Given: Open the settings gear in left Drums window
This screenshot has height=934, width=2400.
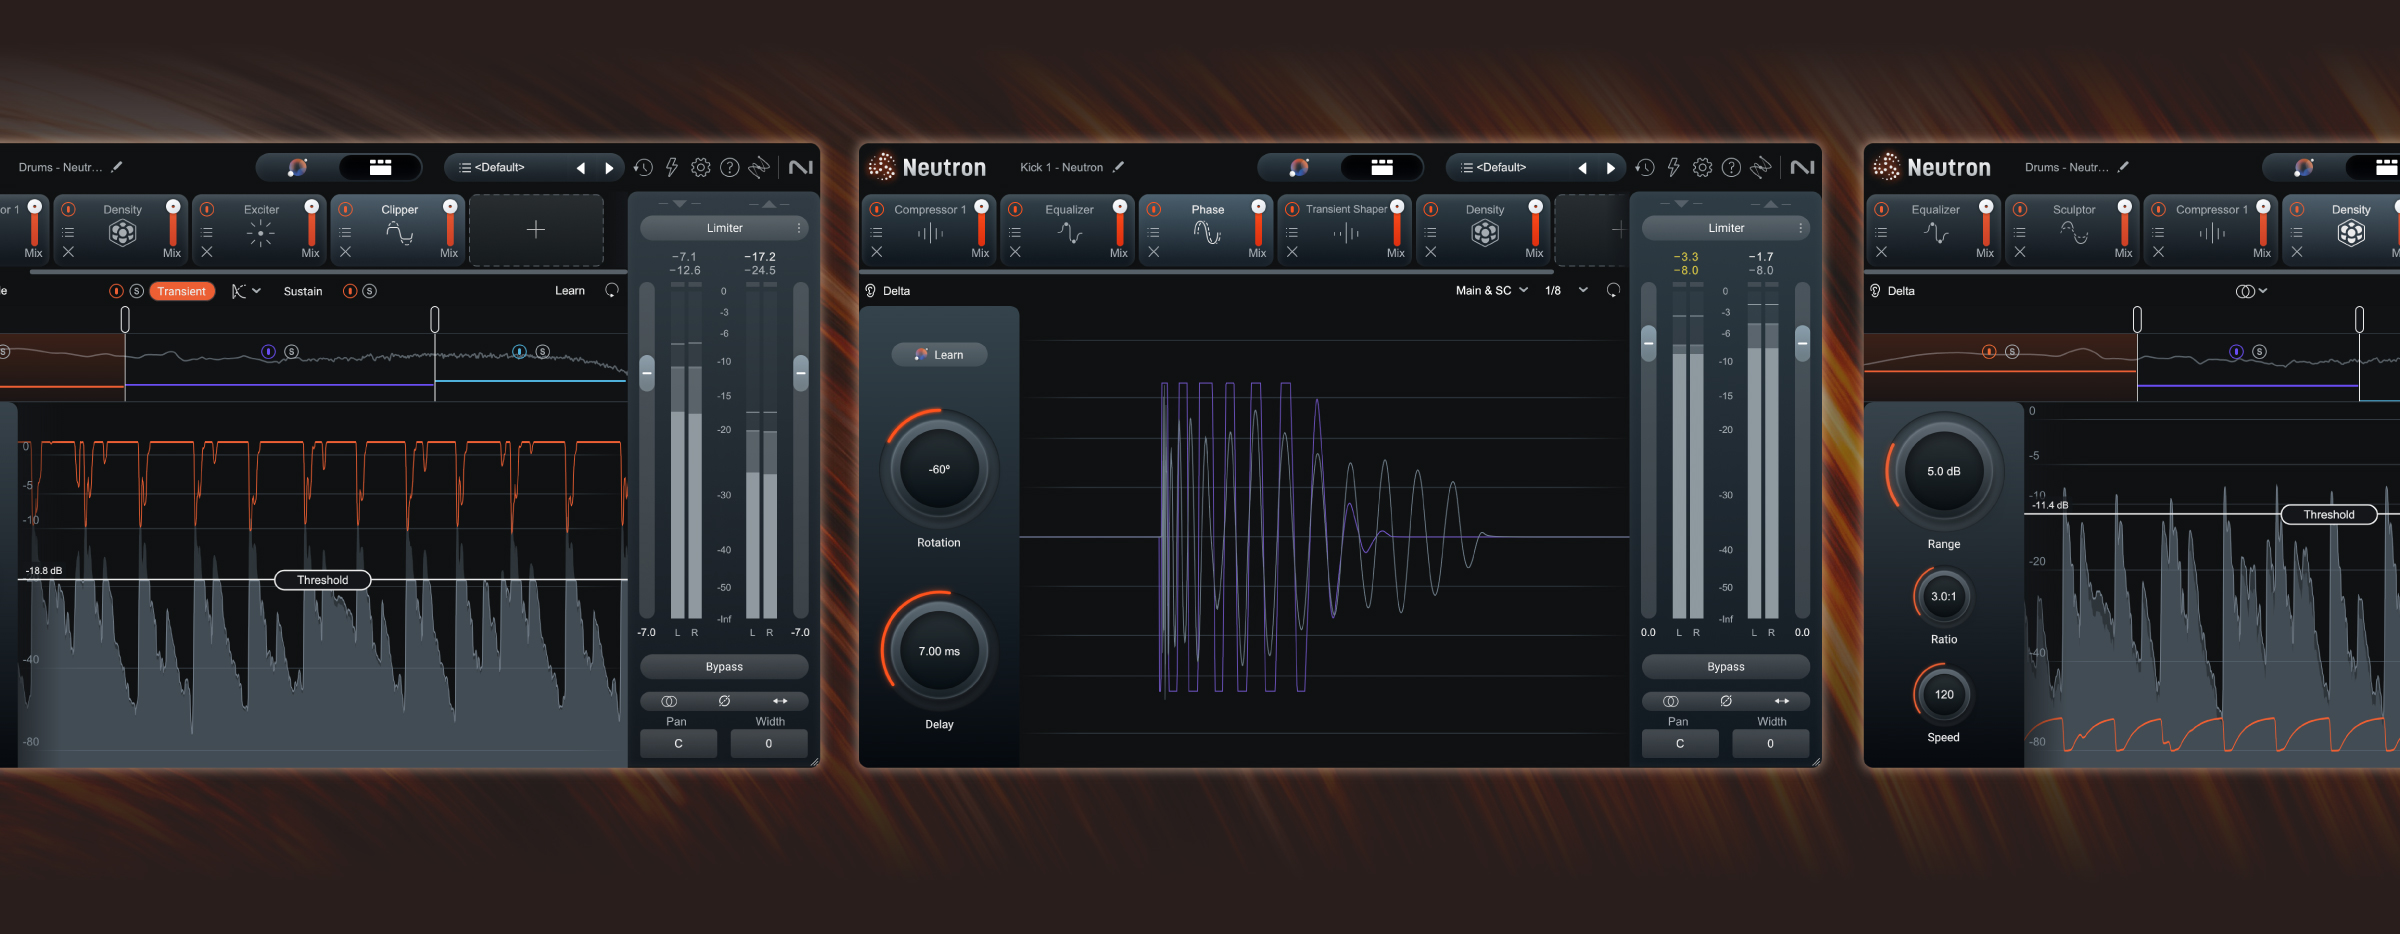Looking at the screenshot, I should 701,167.
